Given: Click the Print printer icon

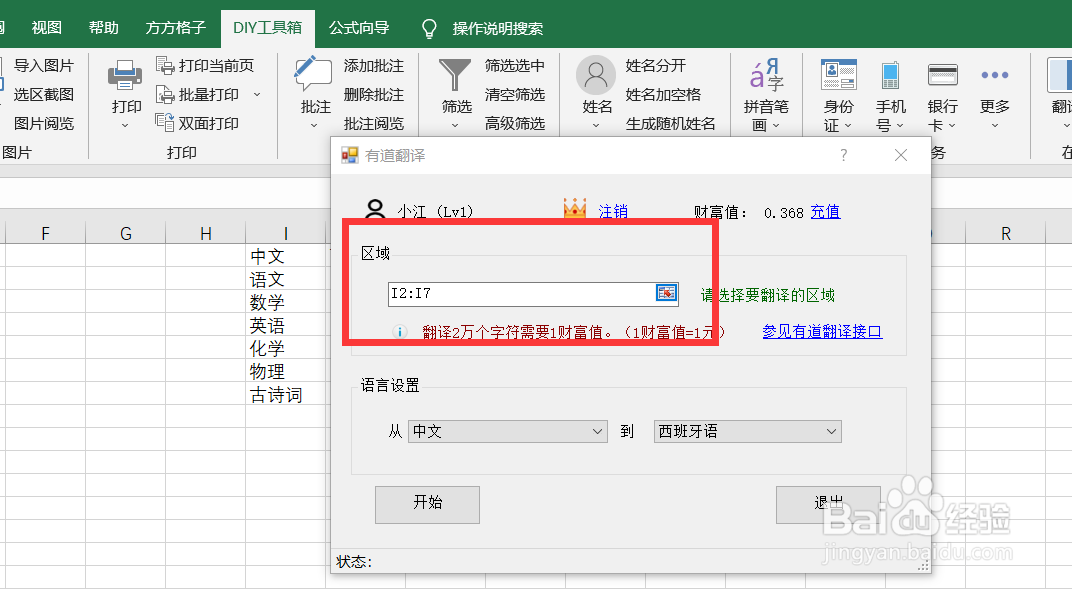Looking at the screenshot, I should (x=125, y=74).
